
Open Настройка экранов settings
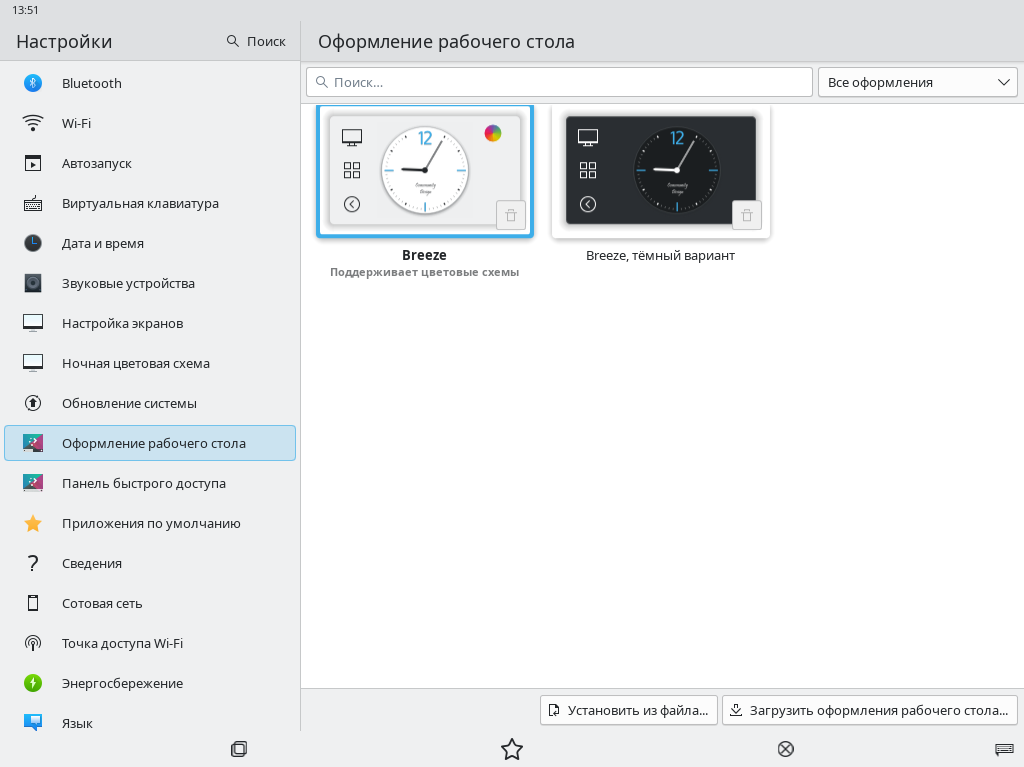click(150, 323)
